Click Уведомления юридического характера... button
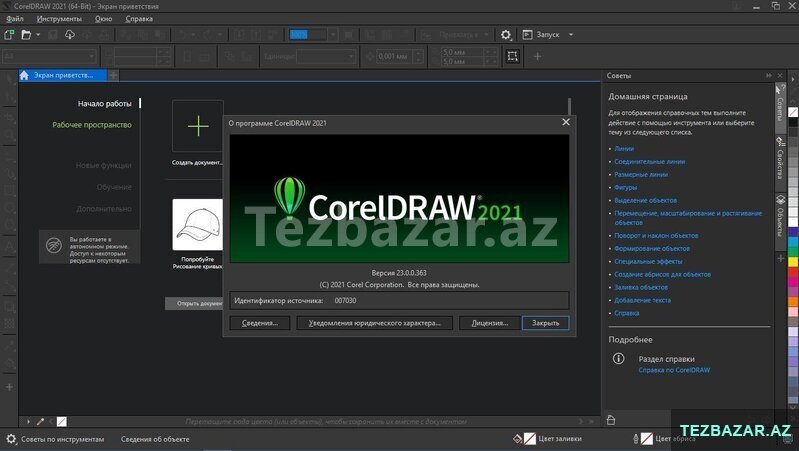This screenshot has height=451, width=799. coord(375,323)
